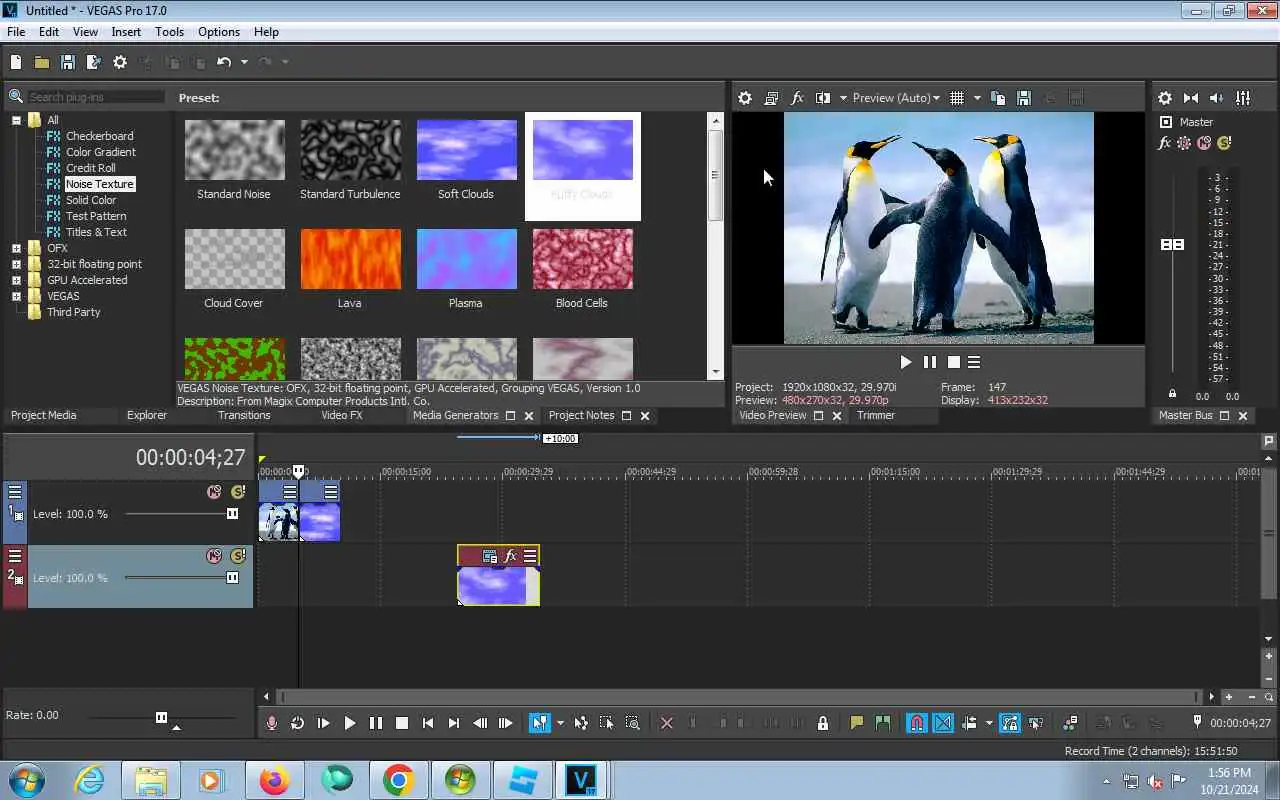Select Checkerboard in the generator list
This screenshot has width=1280, height=800.
[99, 136]
